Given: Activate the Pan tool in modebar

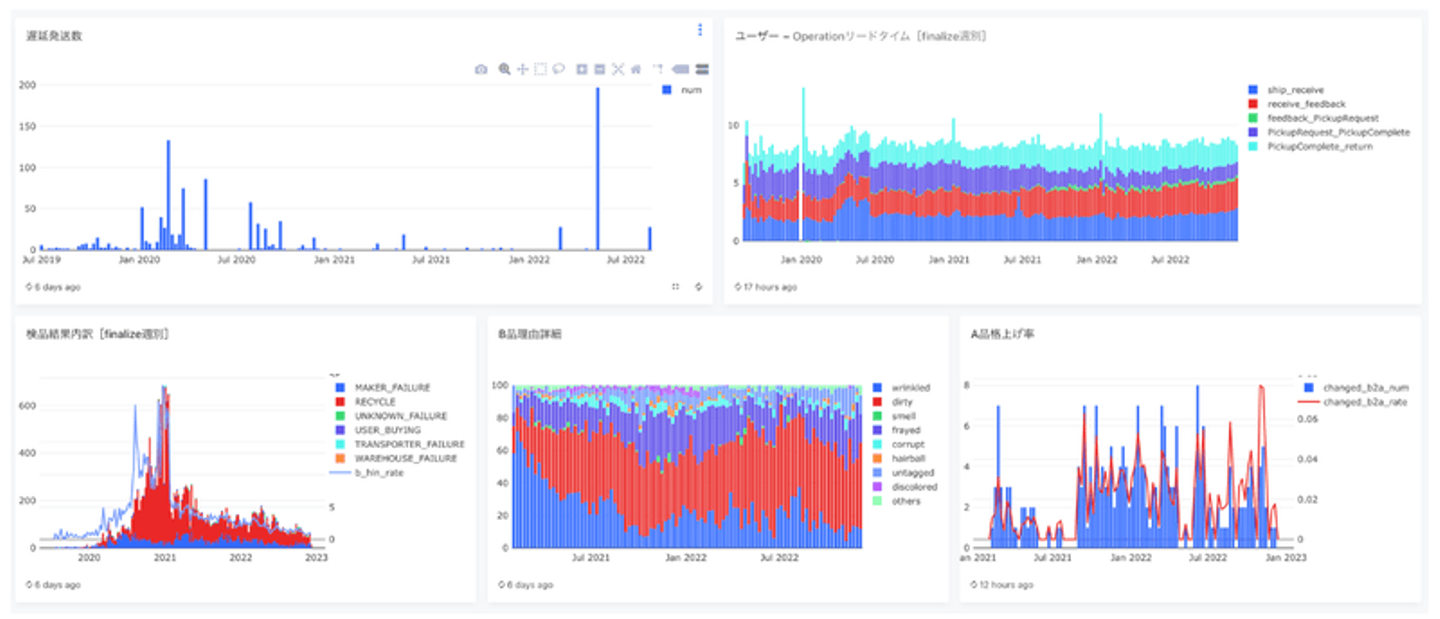Looking at the screenshot, I should (x=522, y=69).
